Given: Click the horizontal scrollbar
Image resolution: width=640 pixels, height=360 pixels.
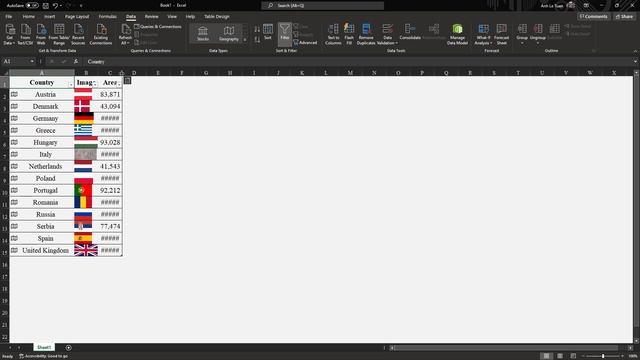Looking at the screenshot, I should point(506,348).
